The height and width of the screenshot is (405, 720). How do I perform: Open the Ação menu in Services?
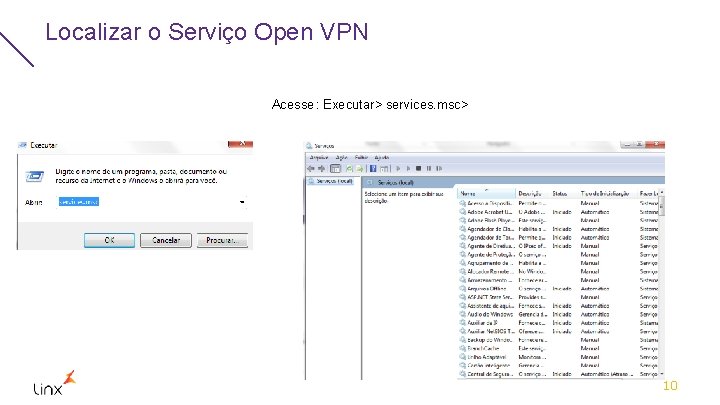coord(341,158)
